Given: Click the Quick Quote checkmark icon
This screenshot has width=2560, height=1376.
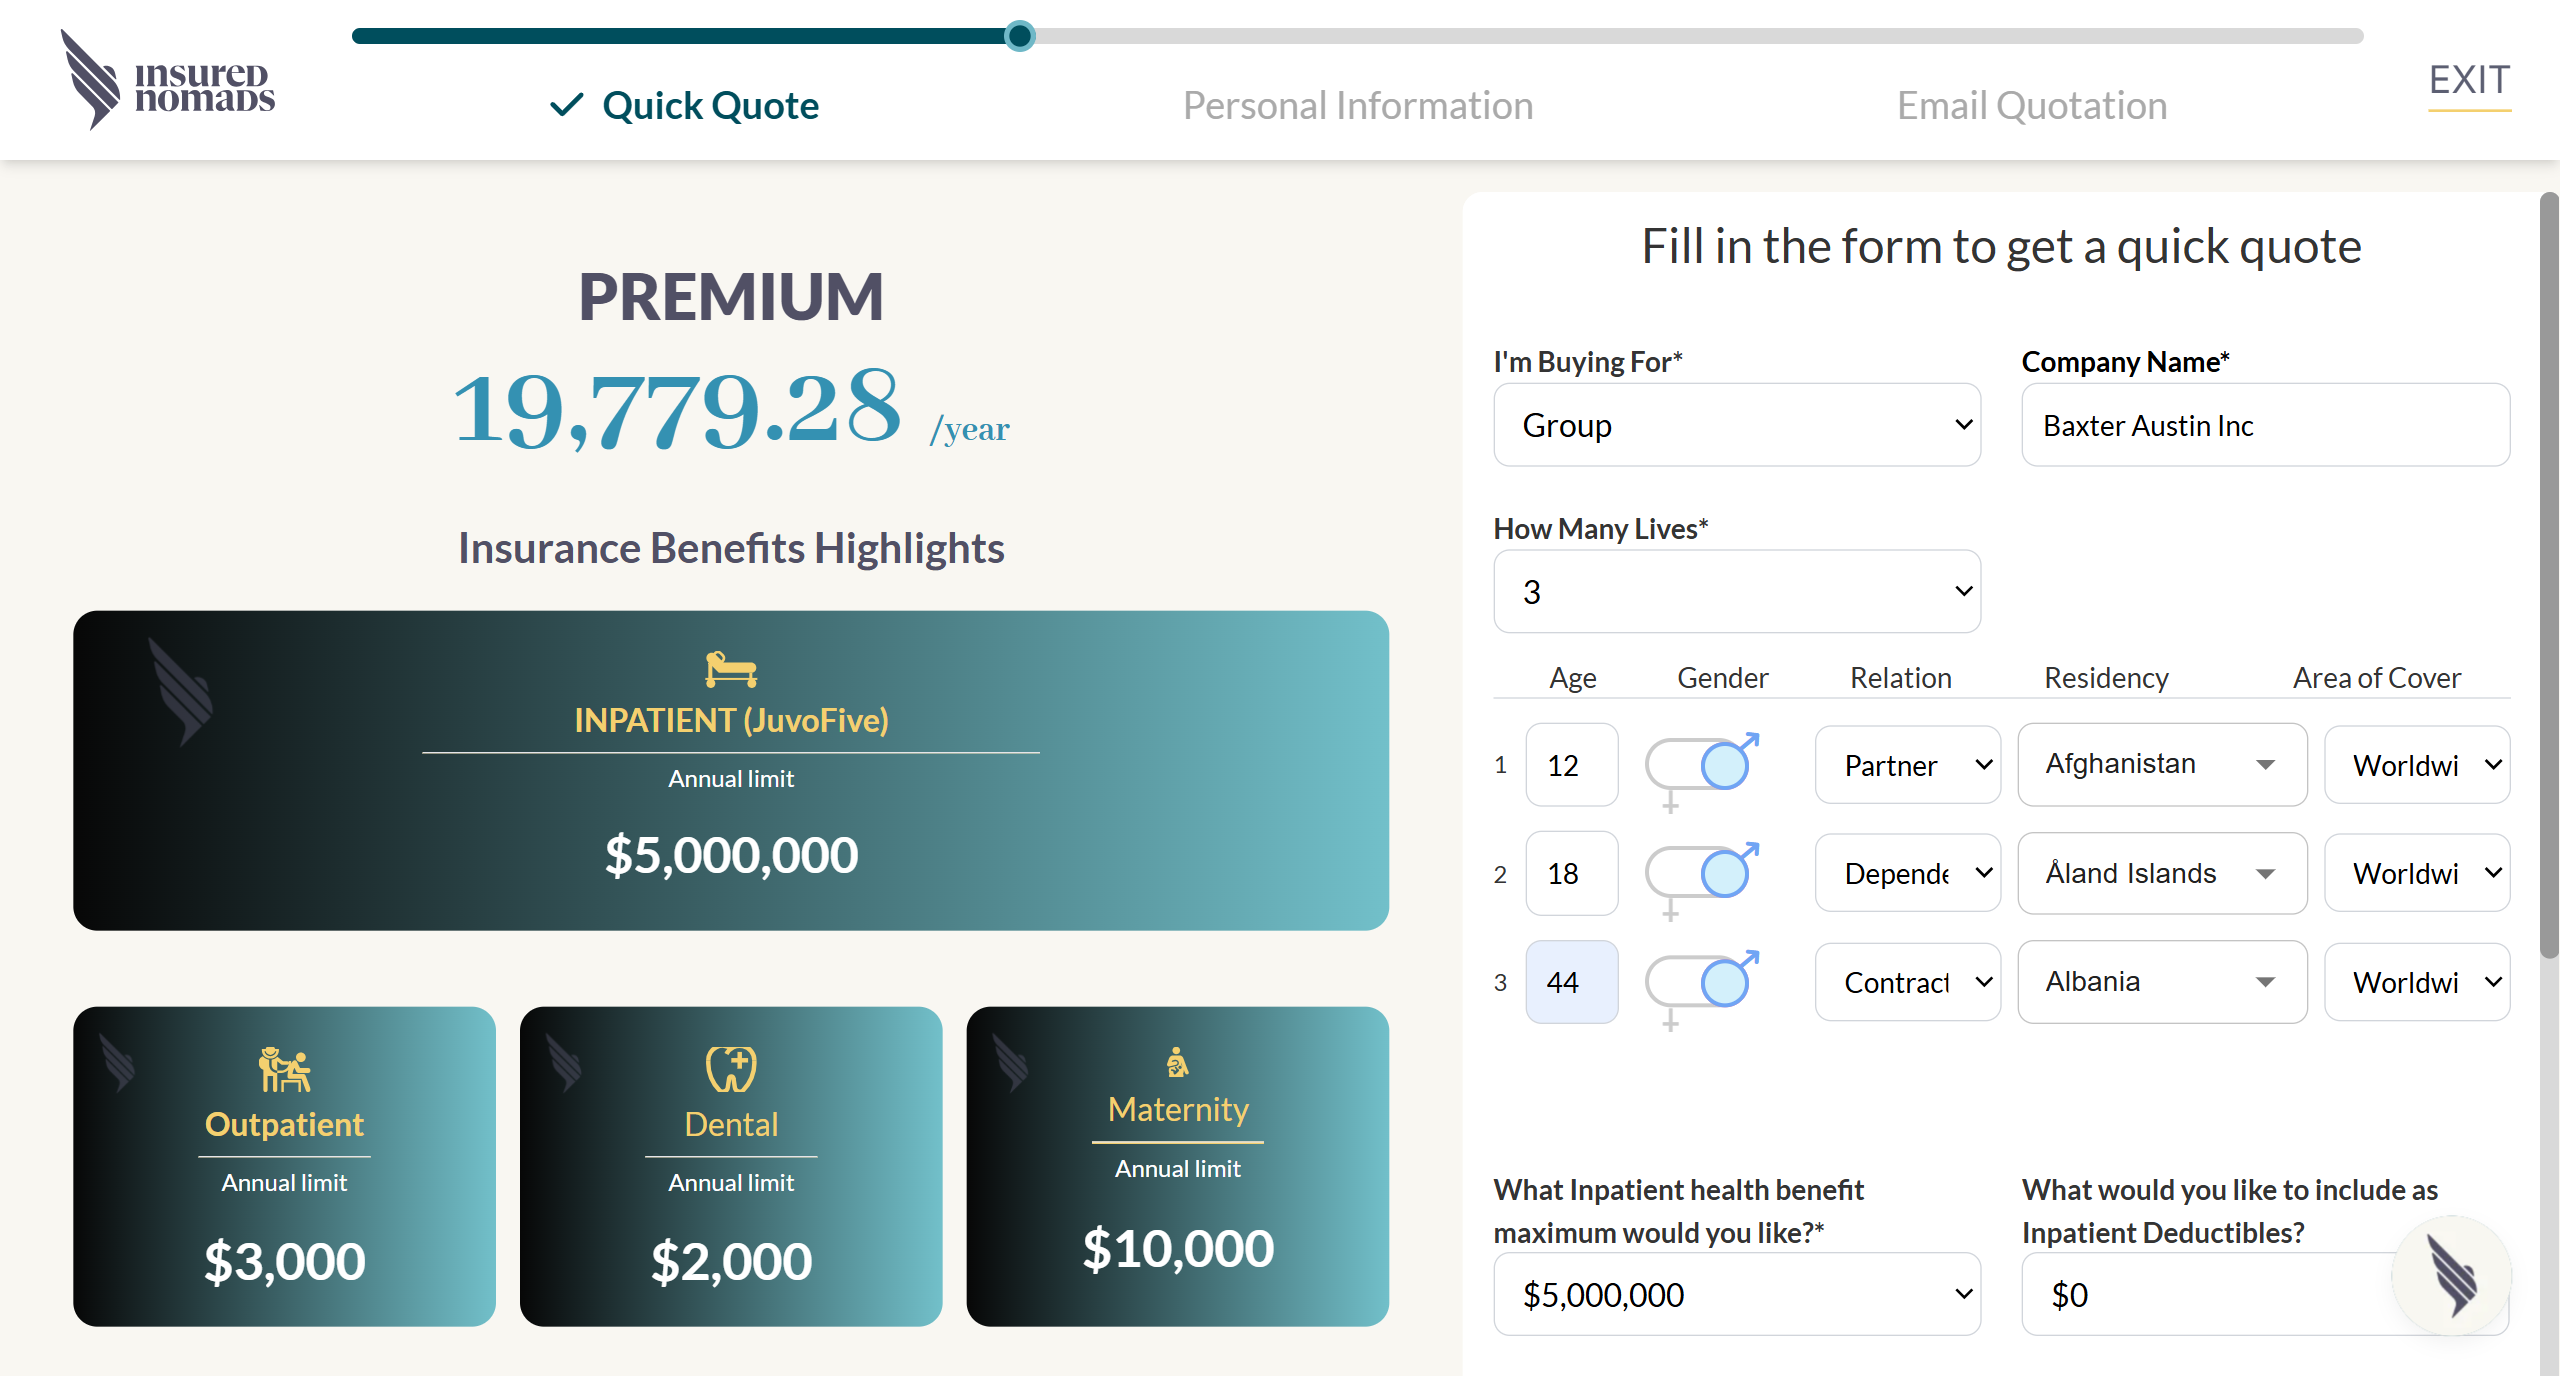Looking at the screenshot, I should click(x=566, y=105).
